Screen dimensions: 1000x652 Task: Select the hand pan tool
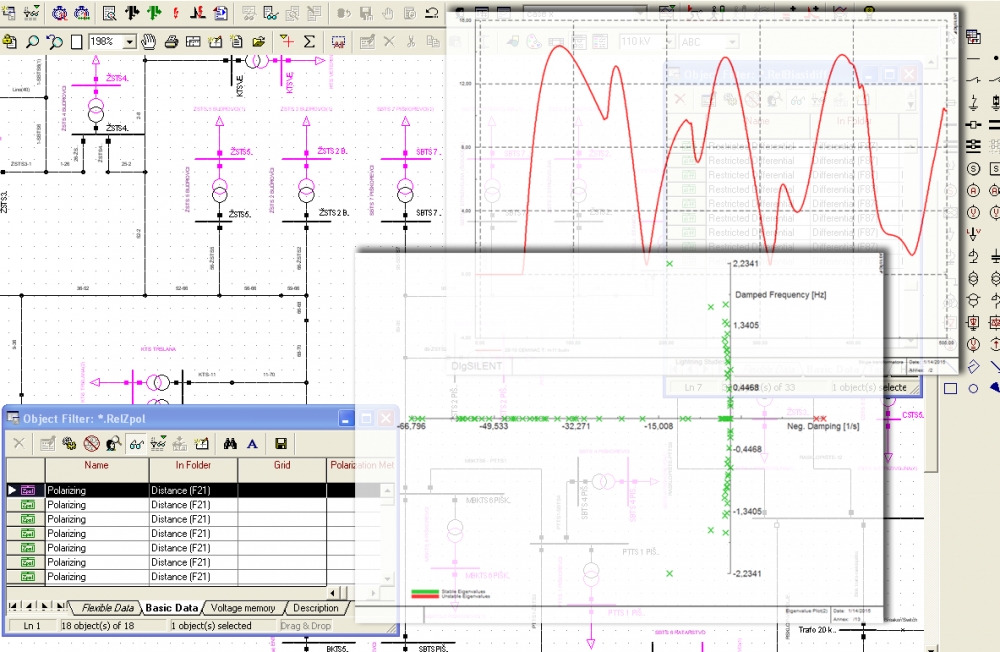[x=149, y=42]
